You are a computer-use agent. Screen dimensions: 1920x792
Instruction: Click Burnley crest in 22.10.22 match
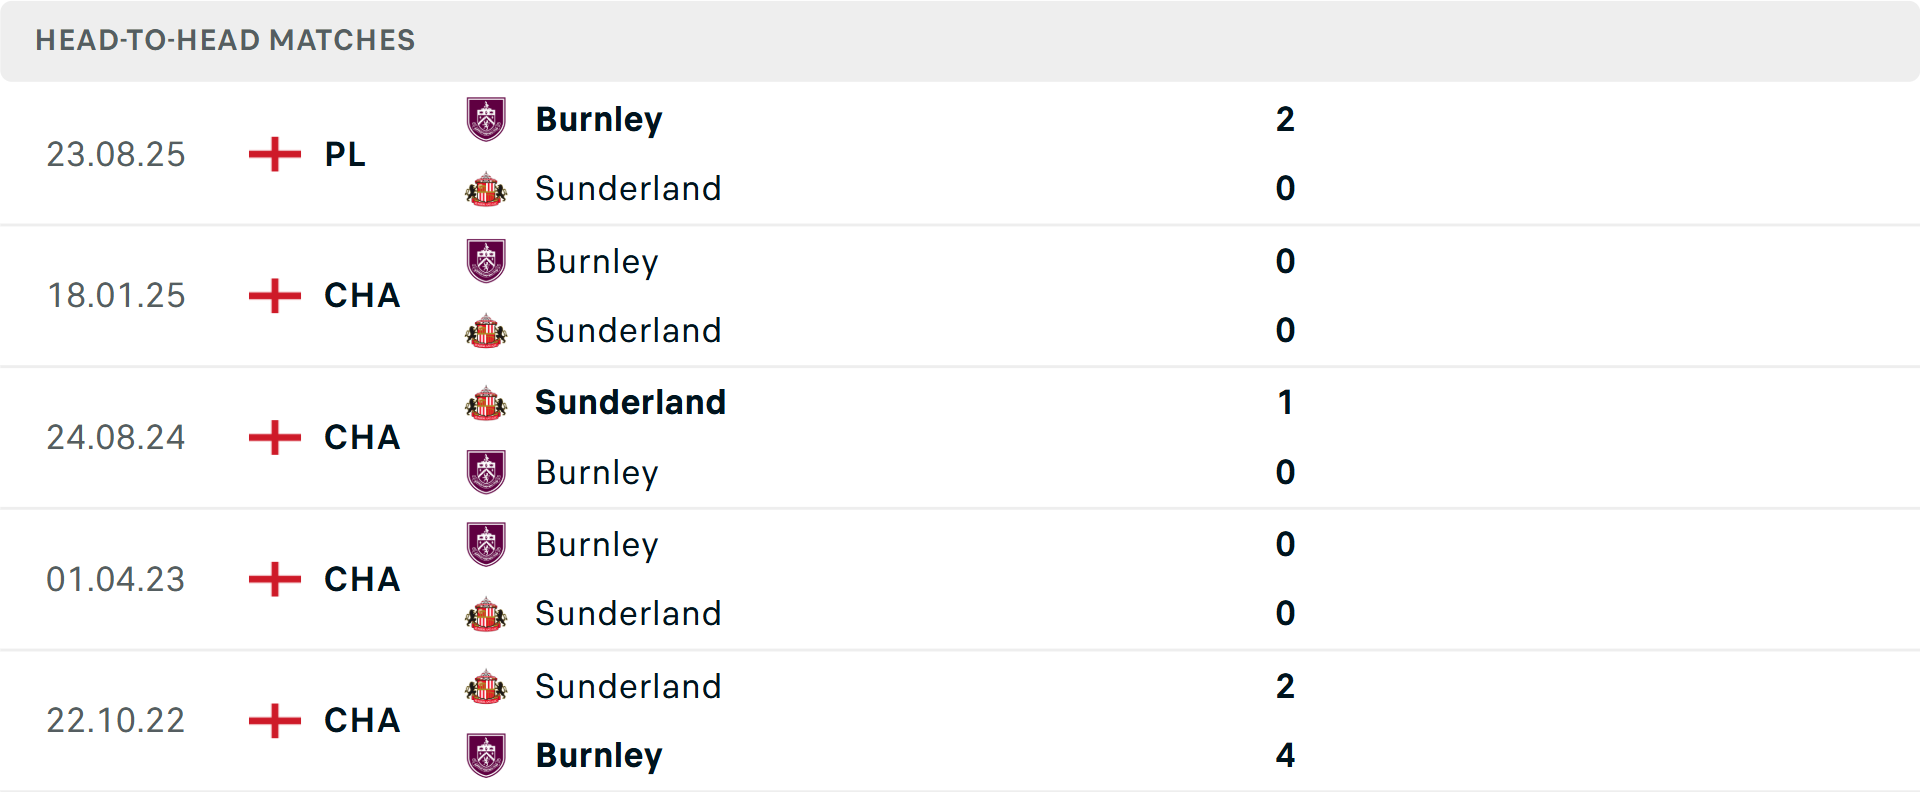(x=486, y=755)
